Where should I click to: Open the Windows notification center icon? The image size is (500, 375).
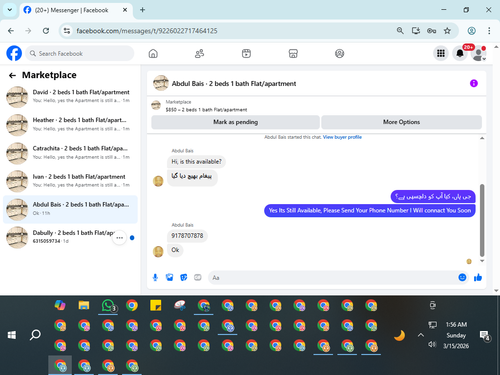coord(484,335)
